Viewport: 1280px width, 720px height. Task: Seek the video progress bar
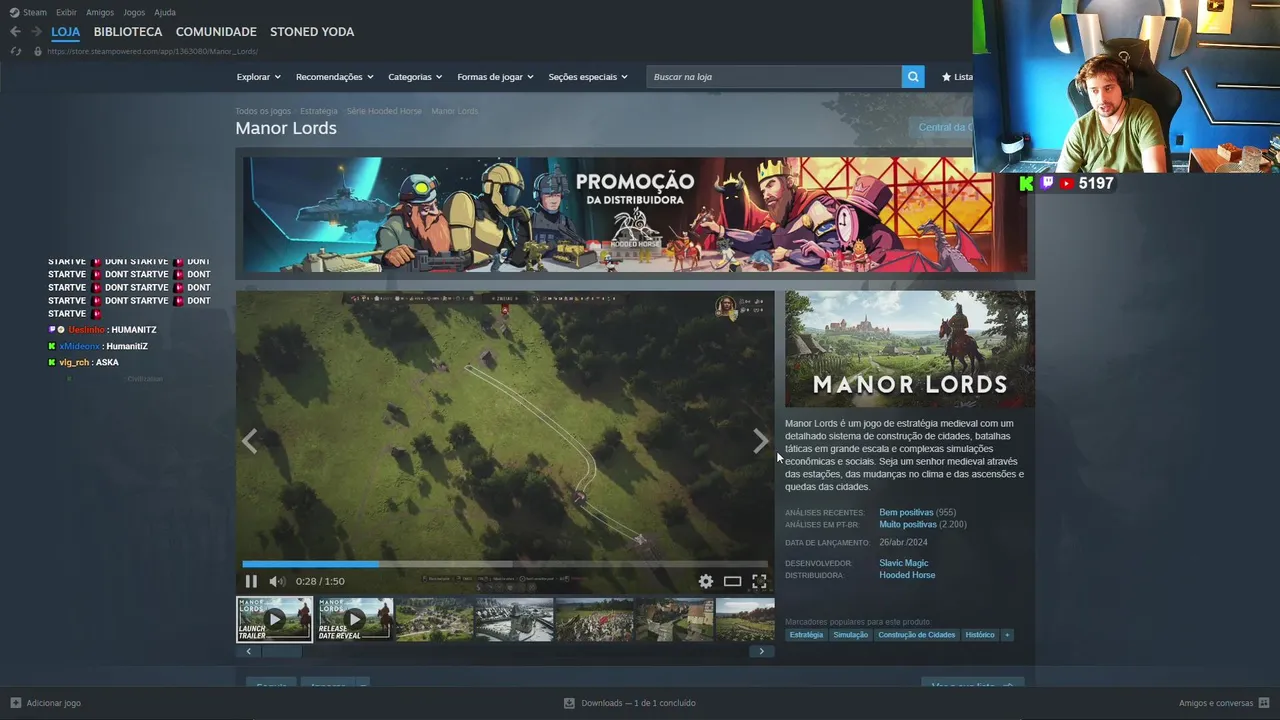(505, 564)
